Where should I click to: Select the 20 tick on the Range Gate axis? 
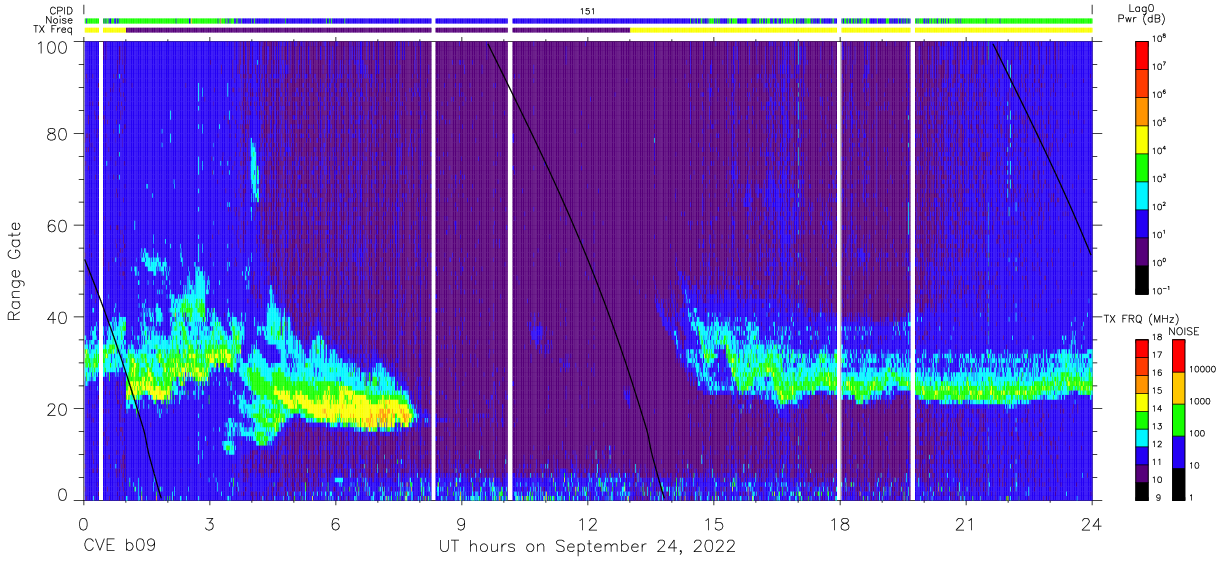57,409
